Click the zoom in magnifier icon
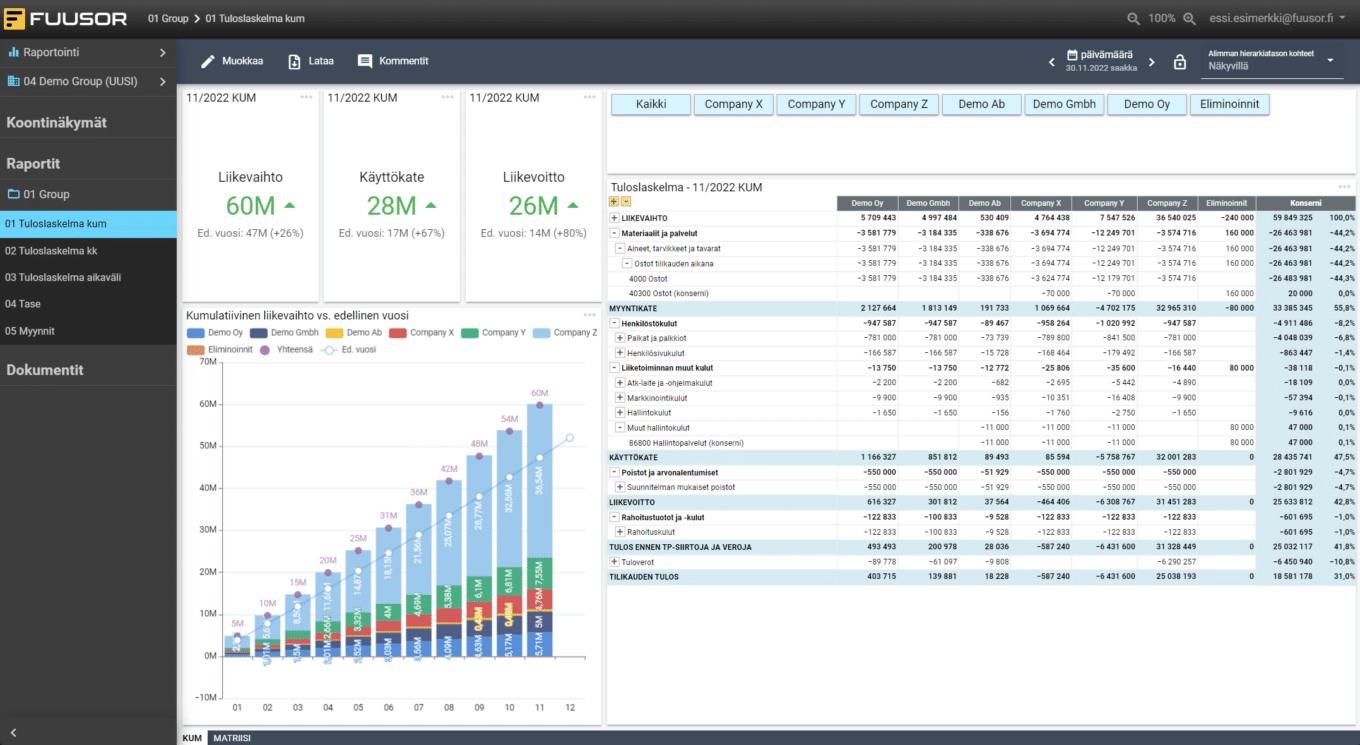 click(1190, 19)
